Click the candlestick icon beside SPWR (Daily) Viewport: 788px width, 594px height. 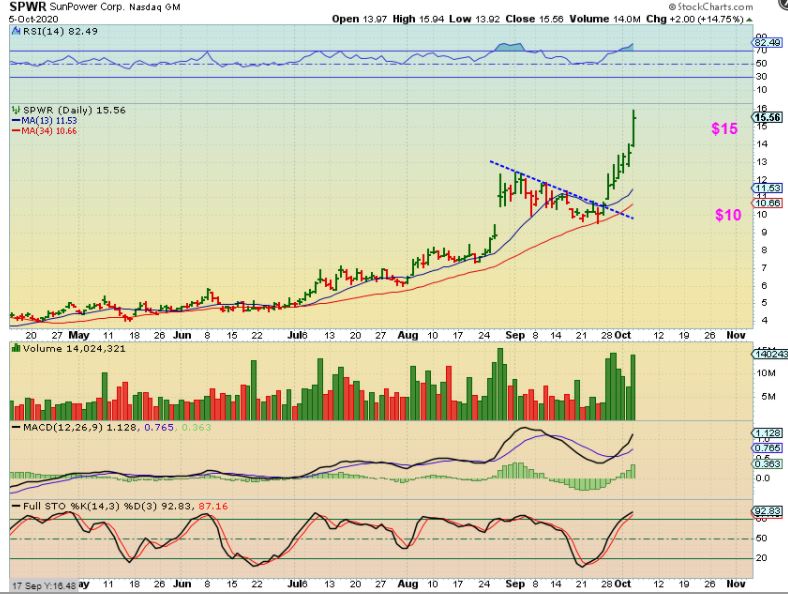(16, 110)
